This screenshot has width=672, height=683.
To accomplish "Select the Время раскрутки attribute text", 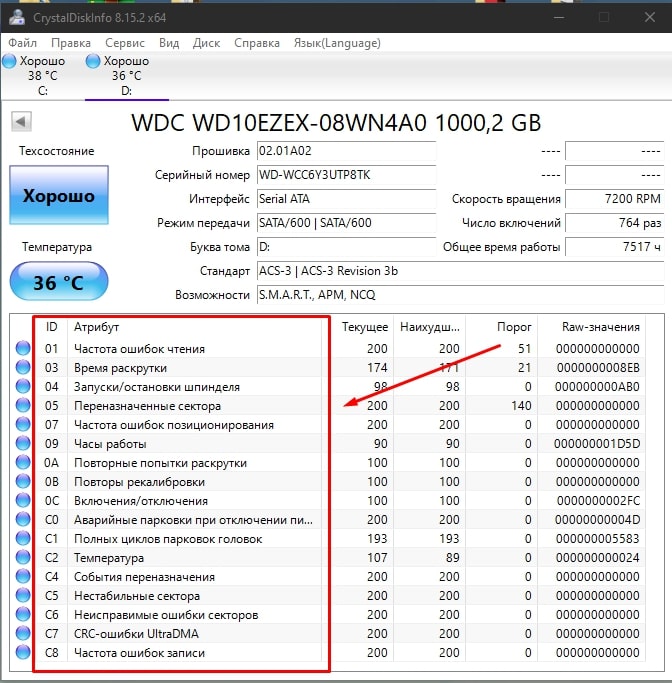I will [120, 368].
